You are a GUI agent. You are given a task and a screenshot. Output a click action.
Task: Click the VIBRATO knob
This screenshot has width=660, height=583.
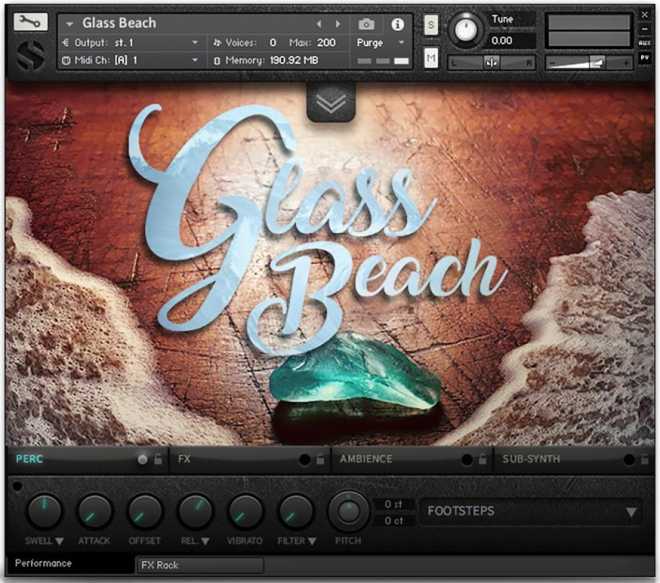[x=245, y=511]
